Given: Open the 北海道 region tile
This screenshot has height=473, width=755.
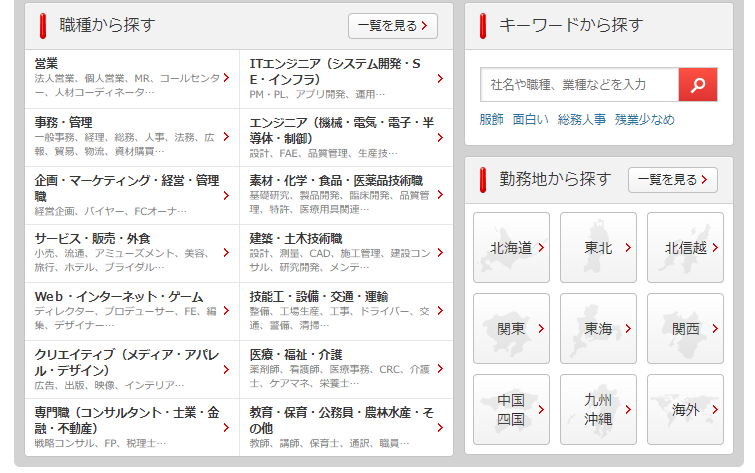Looking at the screenshot, I should click(511, 248).
